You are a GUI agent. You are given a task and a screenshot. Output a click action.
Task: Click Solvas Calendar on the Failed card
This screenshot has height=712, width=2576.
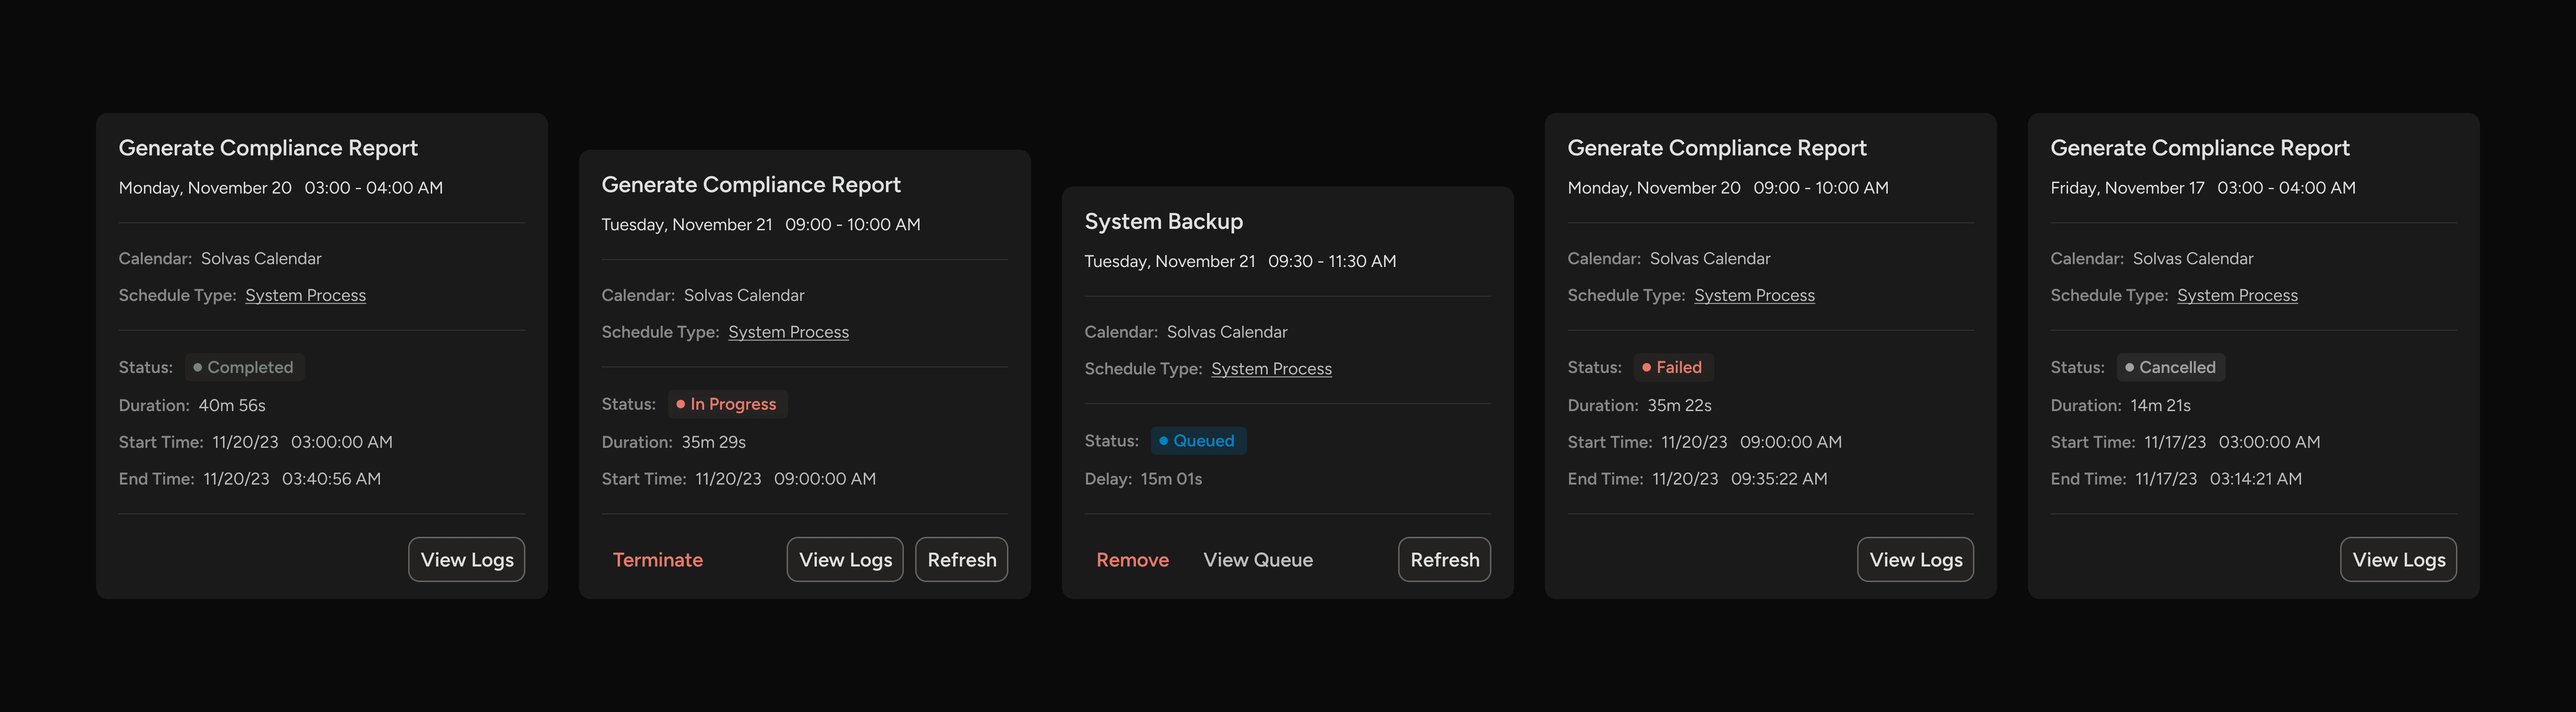(1710, 258)
